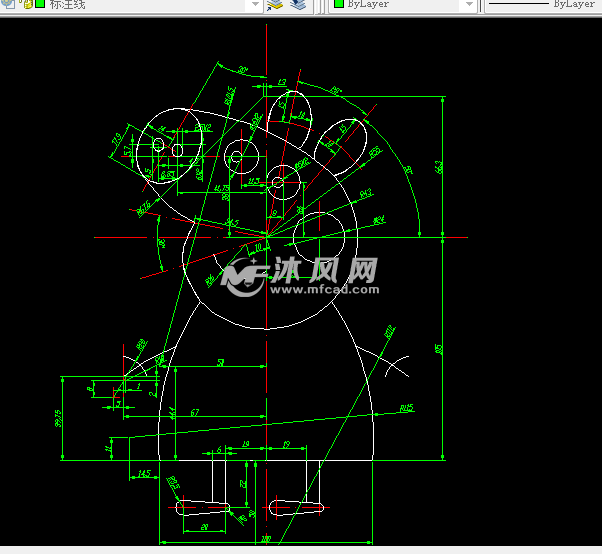The image size is (602, 554).
Task: Select the 66.3 vertical dimension text
Action: click(439, 167)
